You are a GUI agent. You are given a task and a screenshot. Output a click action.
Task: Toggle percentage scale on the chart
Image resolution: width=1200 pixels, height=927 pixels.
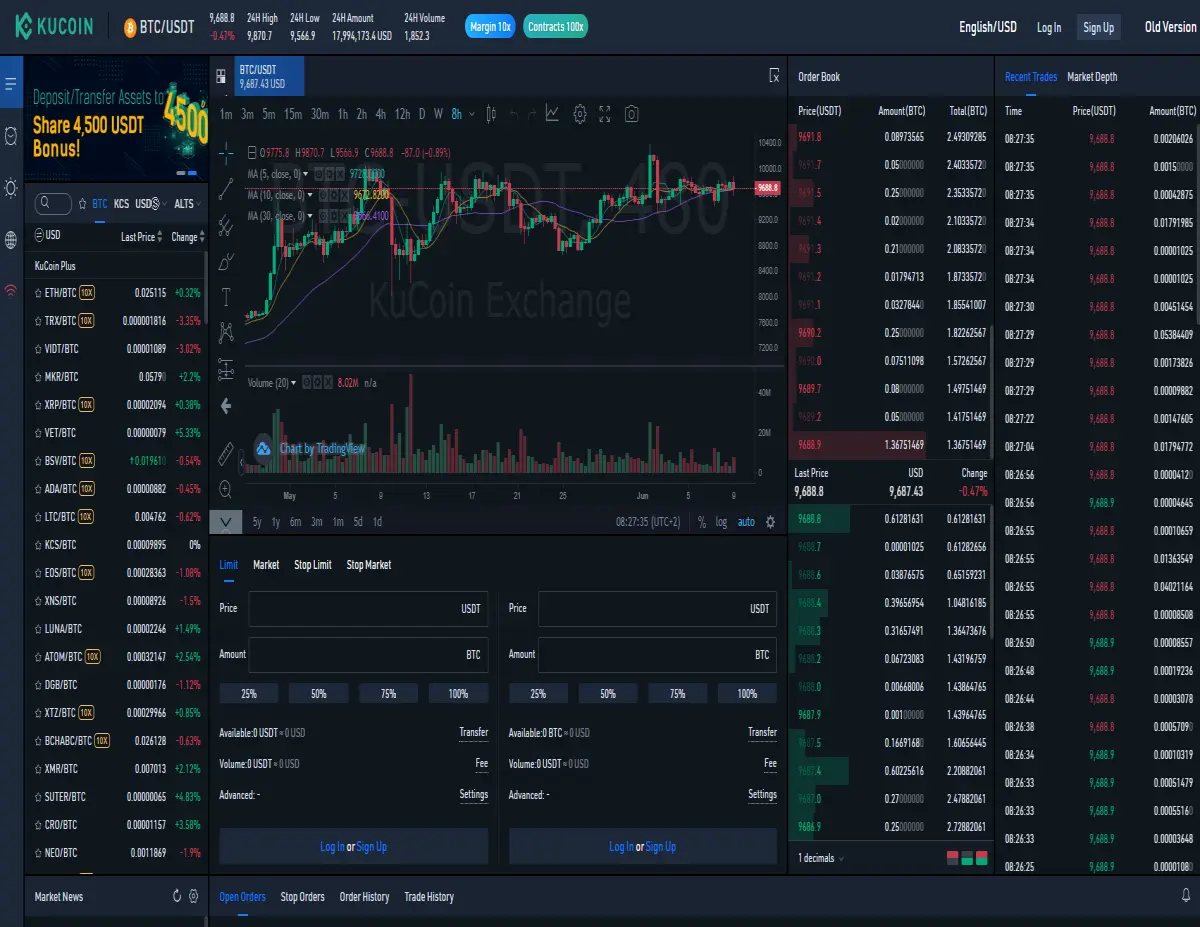702,522
